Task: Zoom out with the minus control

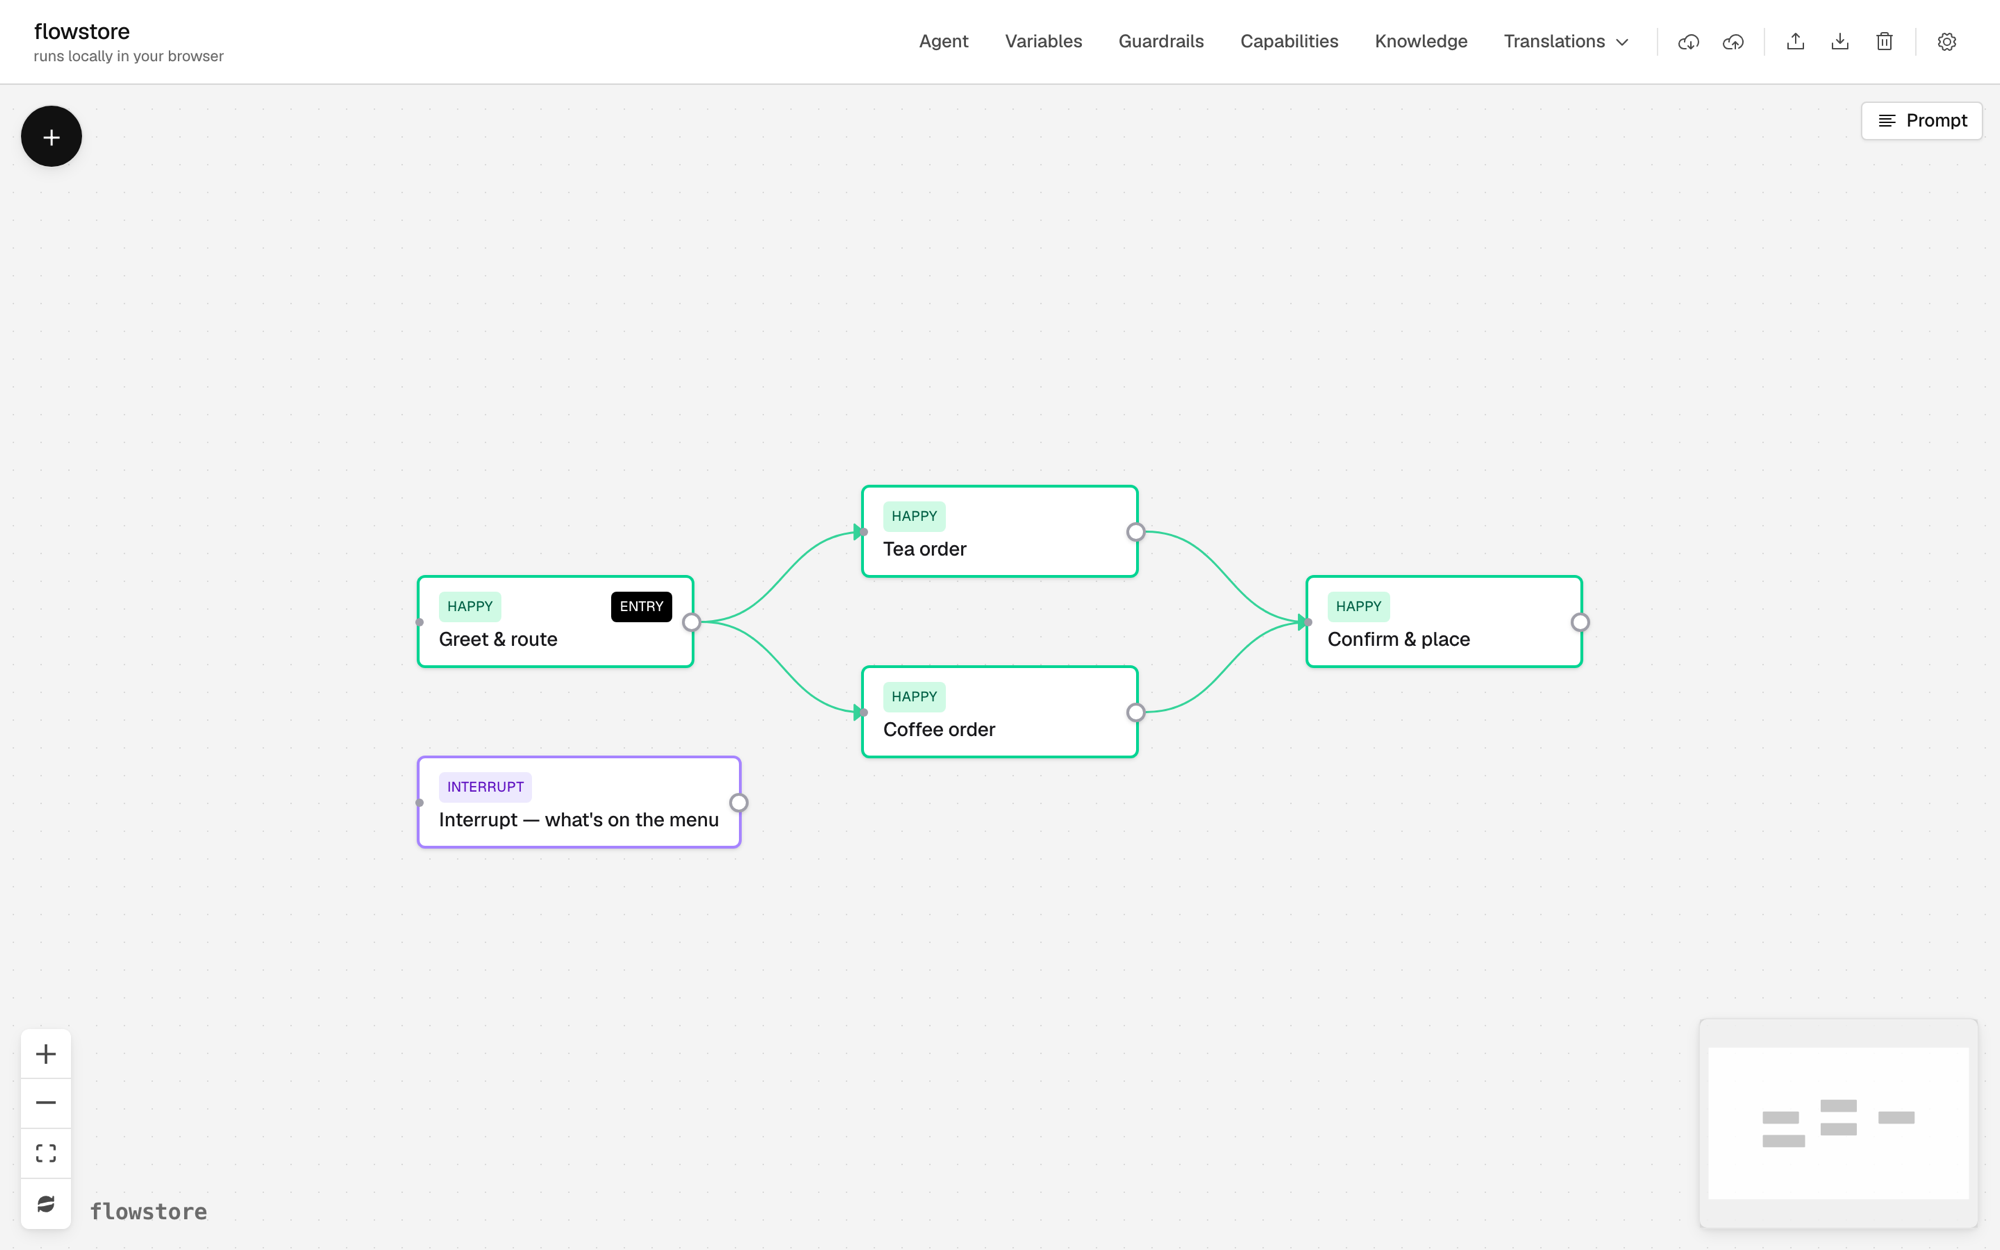Action: [x=46, y=1103]
